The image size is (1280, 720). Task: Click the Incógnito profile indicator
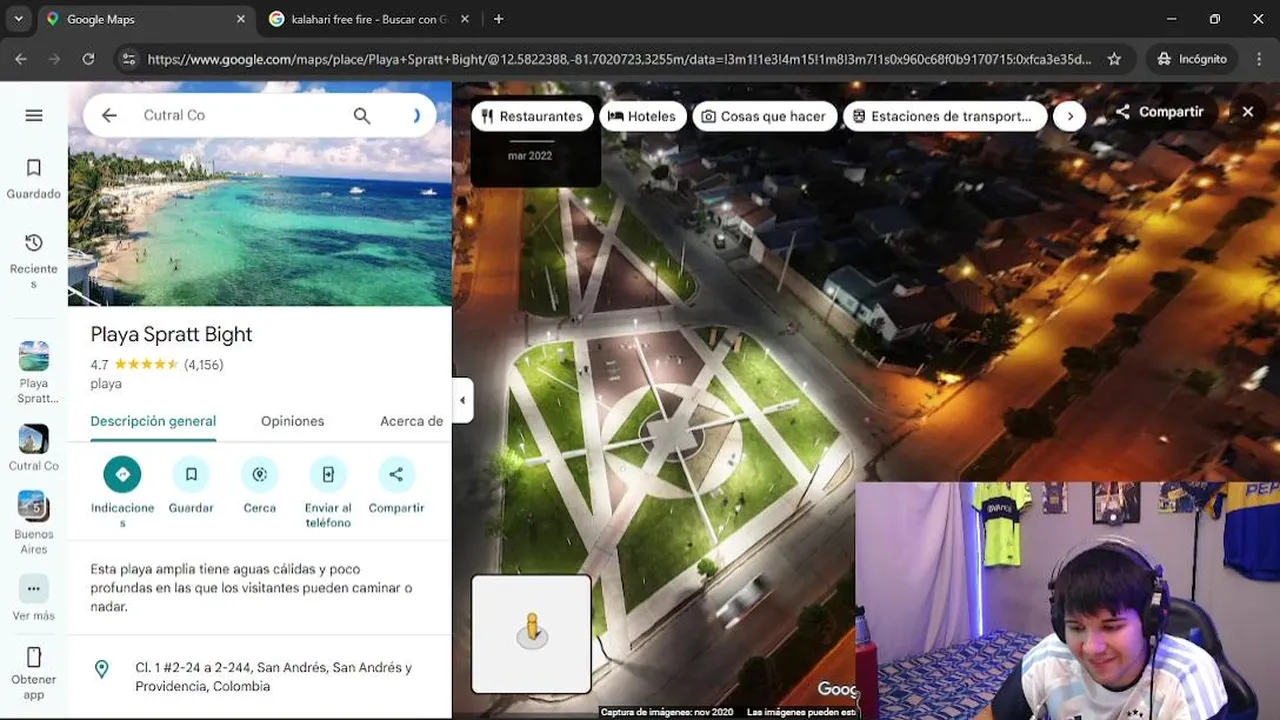1192,59
